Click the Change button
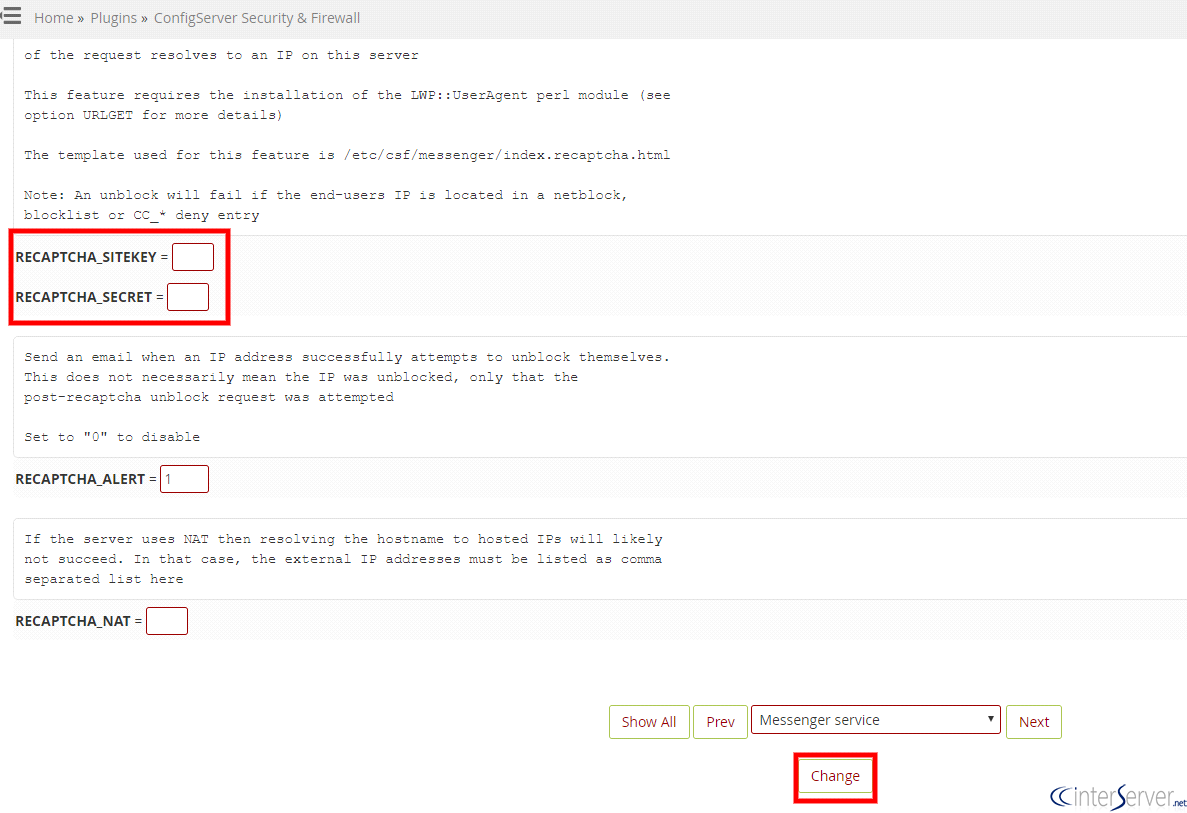Image resolution: width=1187 pixels, height=813 pixels. (x=835, y=776)
